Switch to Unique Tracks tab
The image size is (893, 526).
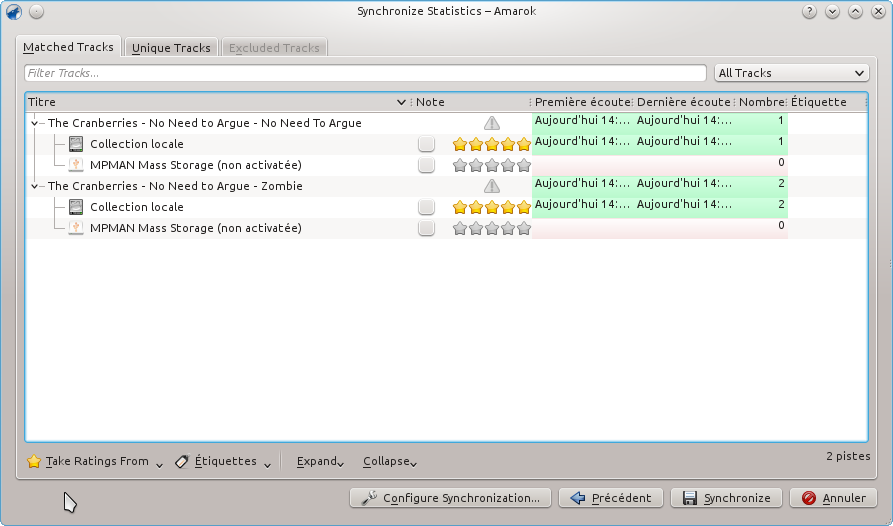tap(171, 48)
